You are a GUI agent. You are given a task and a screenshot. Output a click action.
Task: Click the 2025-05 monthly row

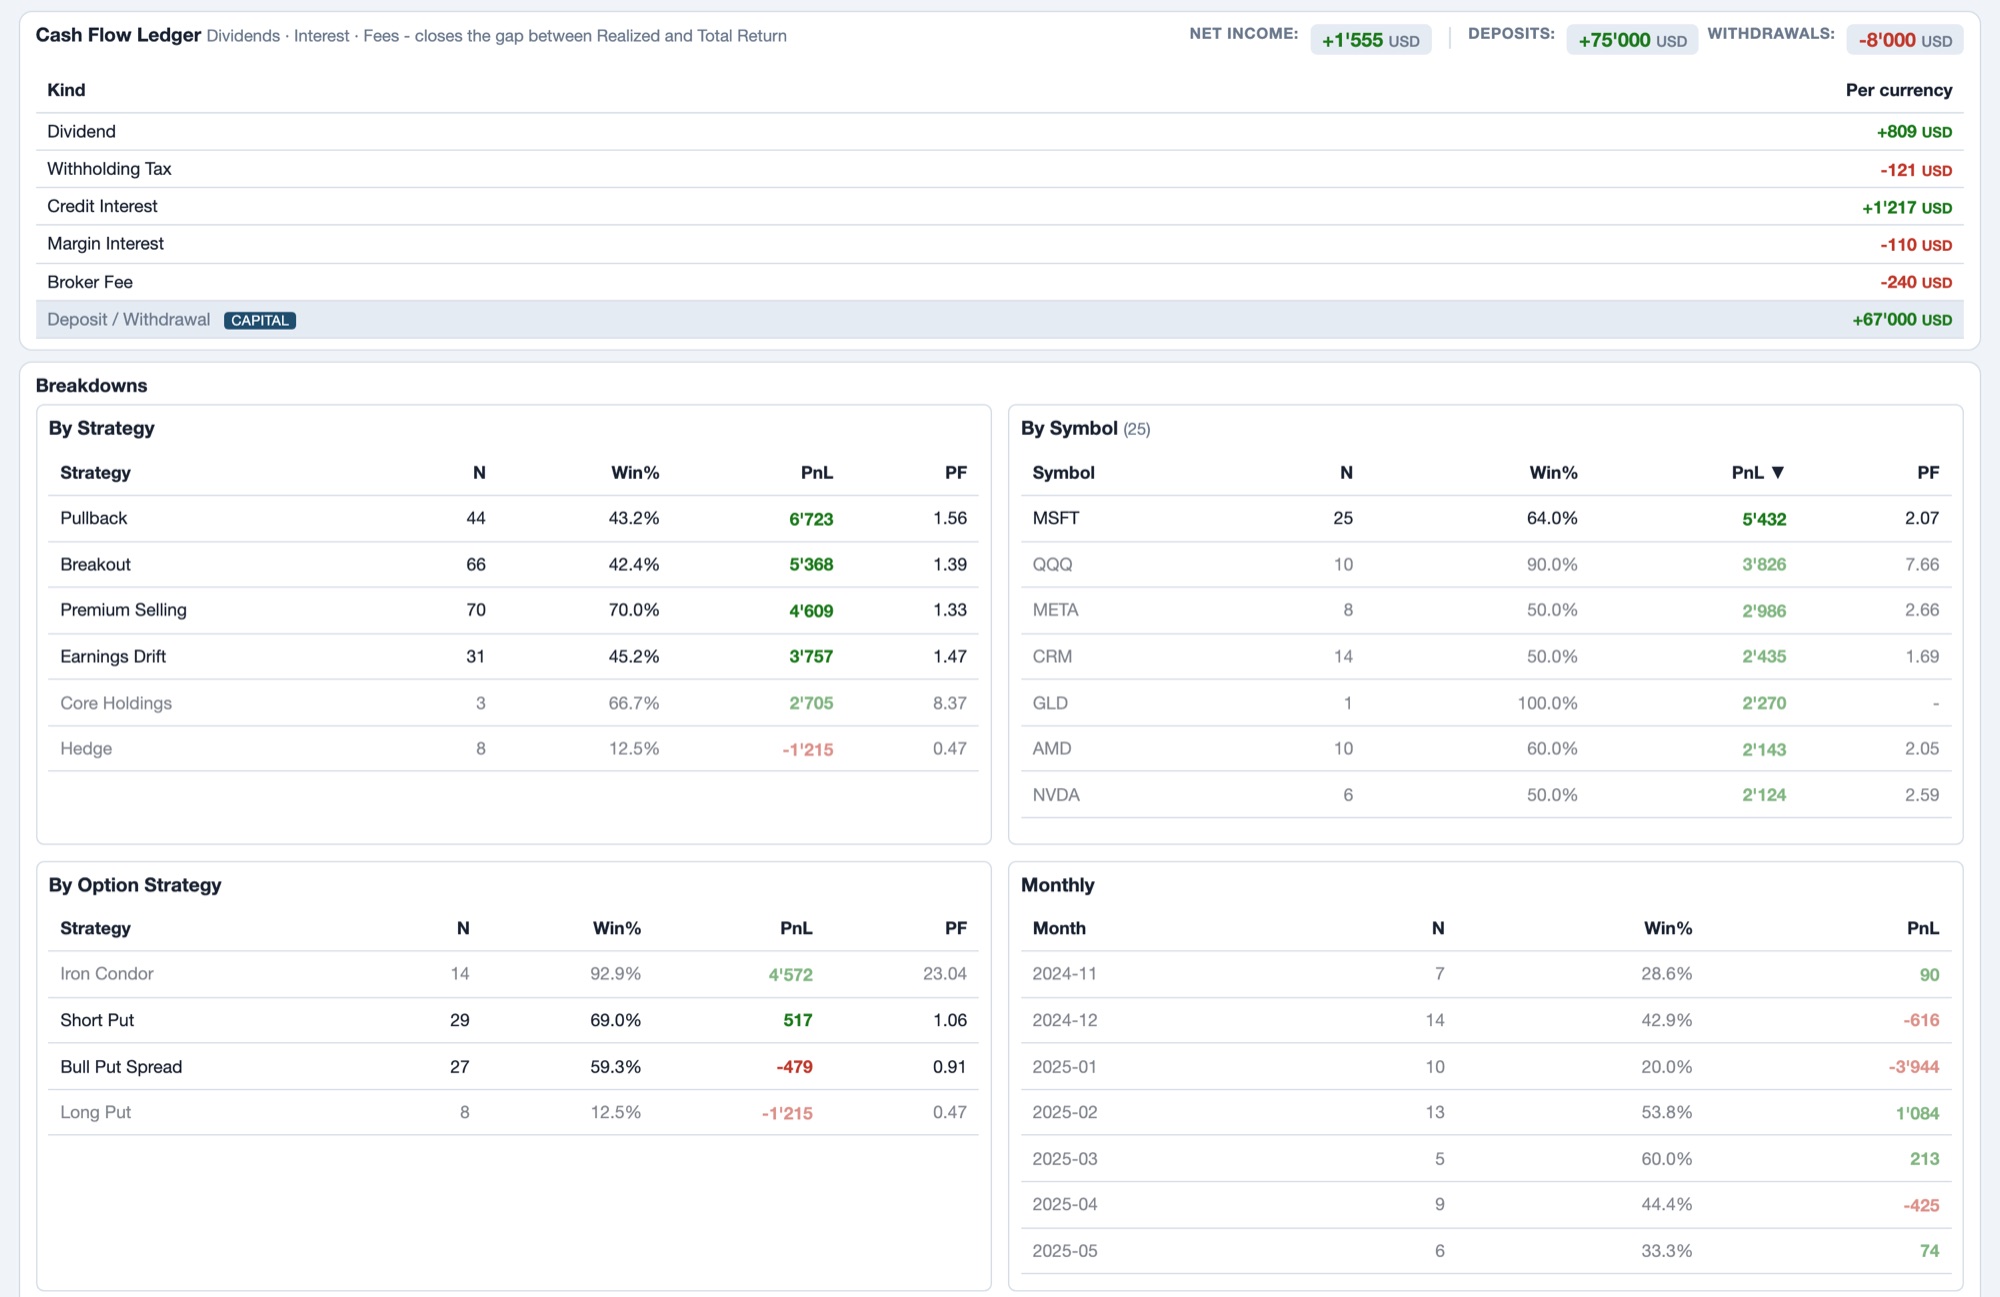point(1486,1251)
